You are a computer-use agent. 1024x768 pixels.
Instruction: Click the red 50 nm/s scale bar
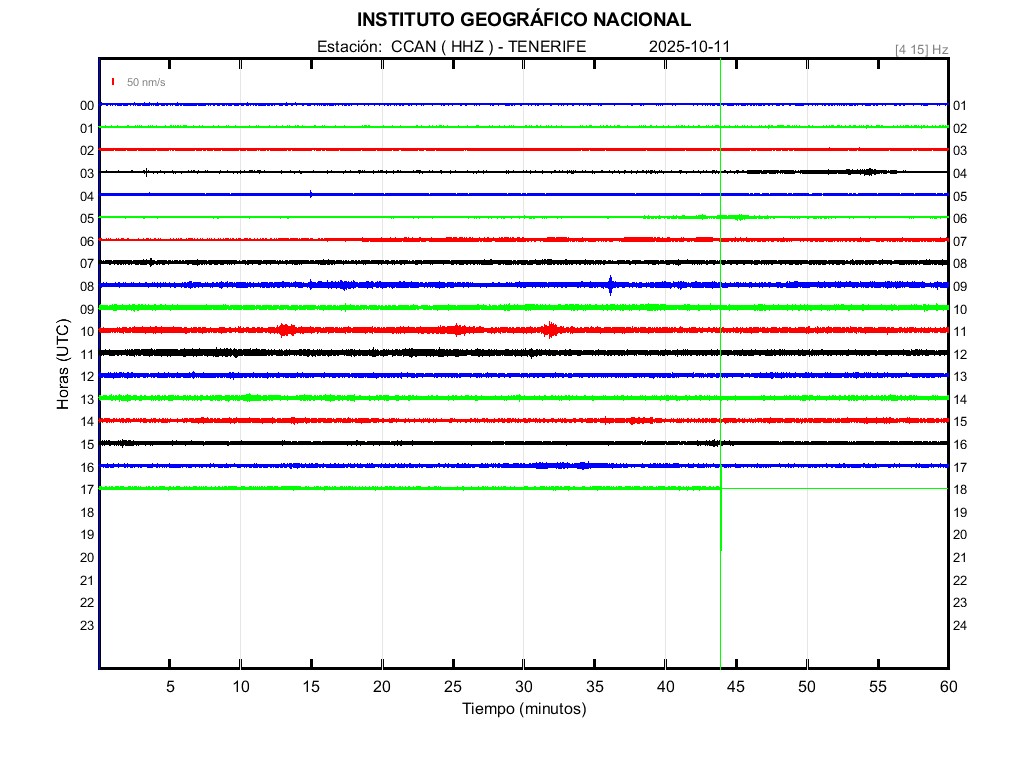pyautogui.click(x=113, y=82)
